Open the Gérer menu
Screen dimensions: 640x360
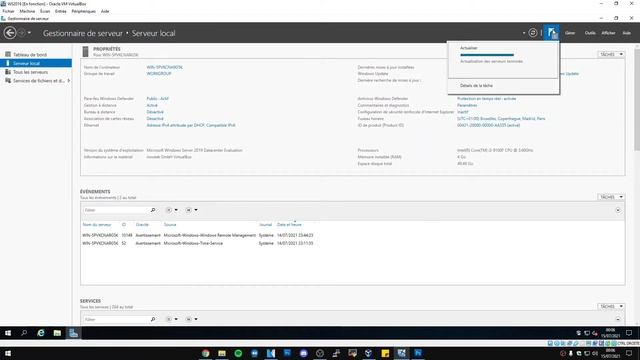pyautogui.click(x=570, y=33)
